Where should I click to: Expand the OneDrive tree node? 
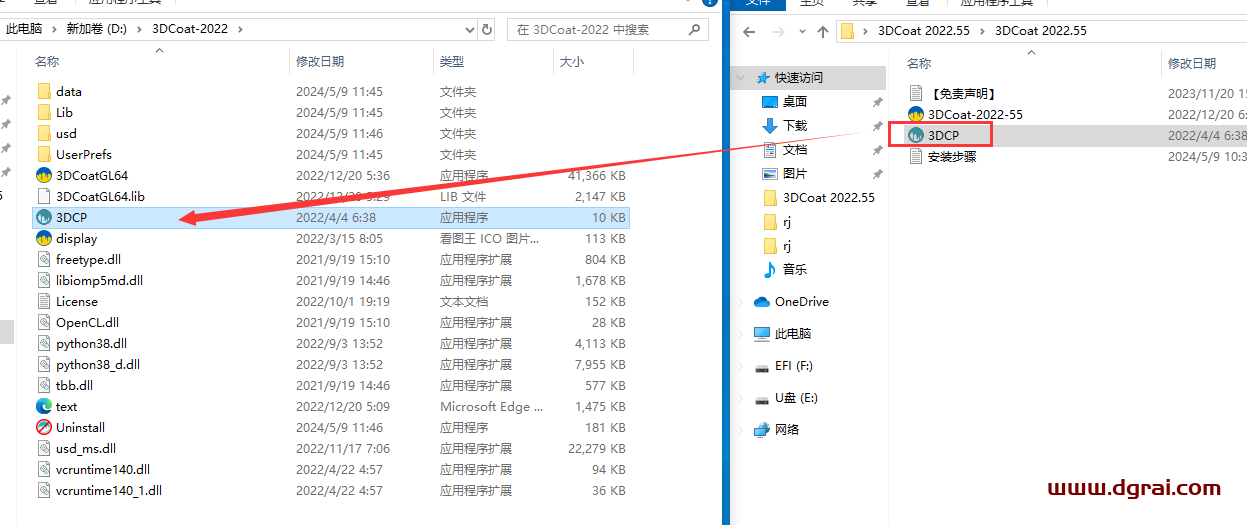tap(741, 302)
